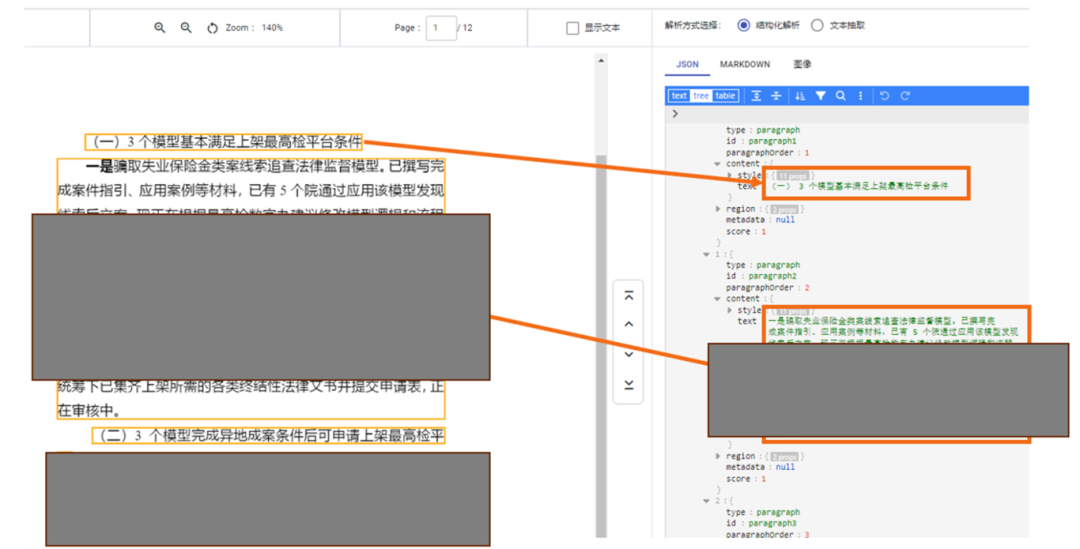Click the zoom in magnifier icon

[160, 28]
